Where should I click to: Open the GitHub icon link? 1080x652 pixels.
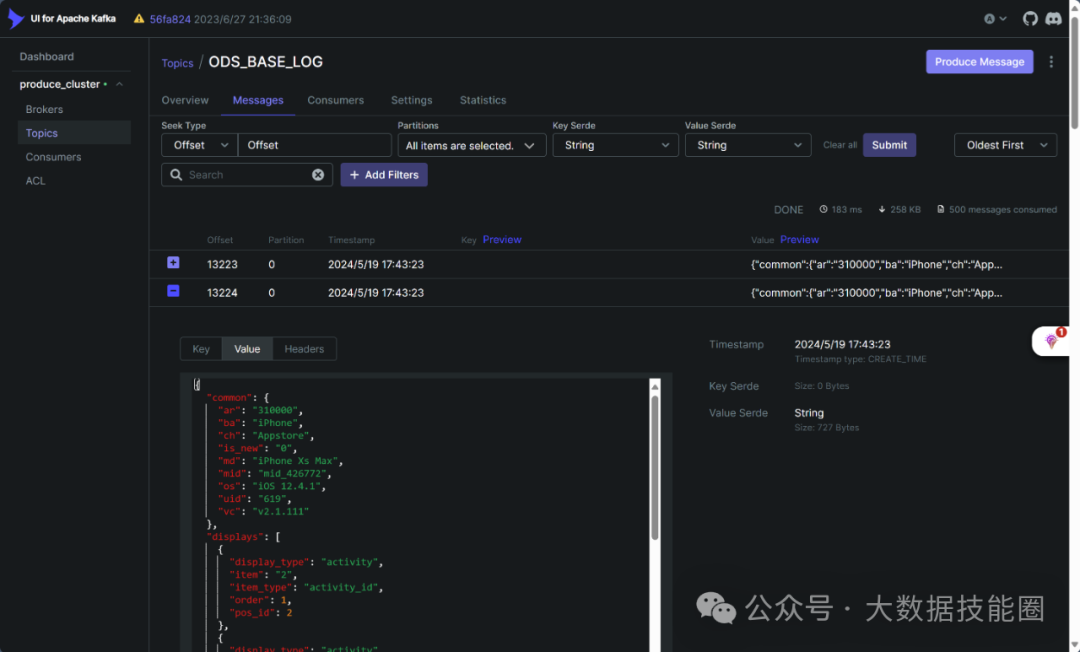click(1030, 19)
